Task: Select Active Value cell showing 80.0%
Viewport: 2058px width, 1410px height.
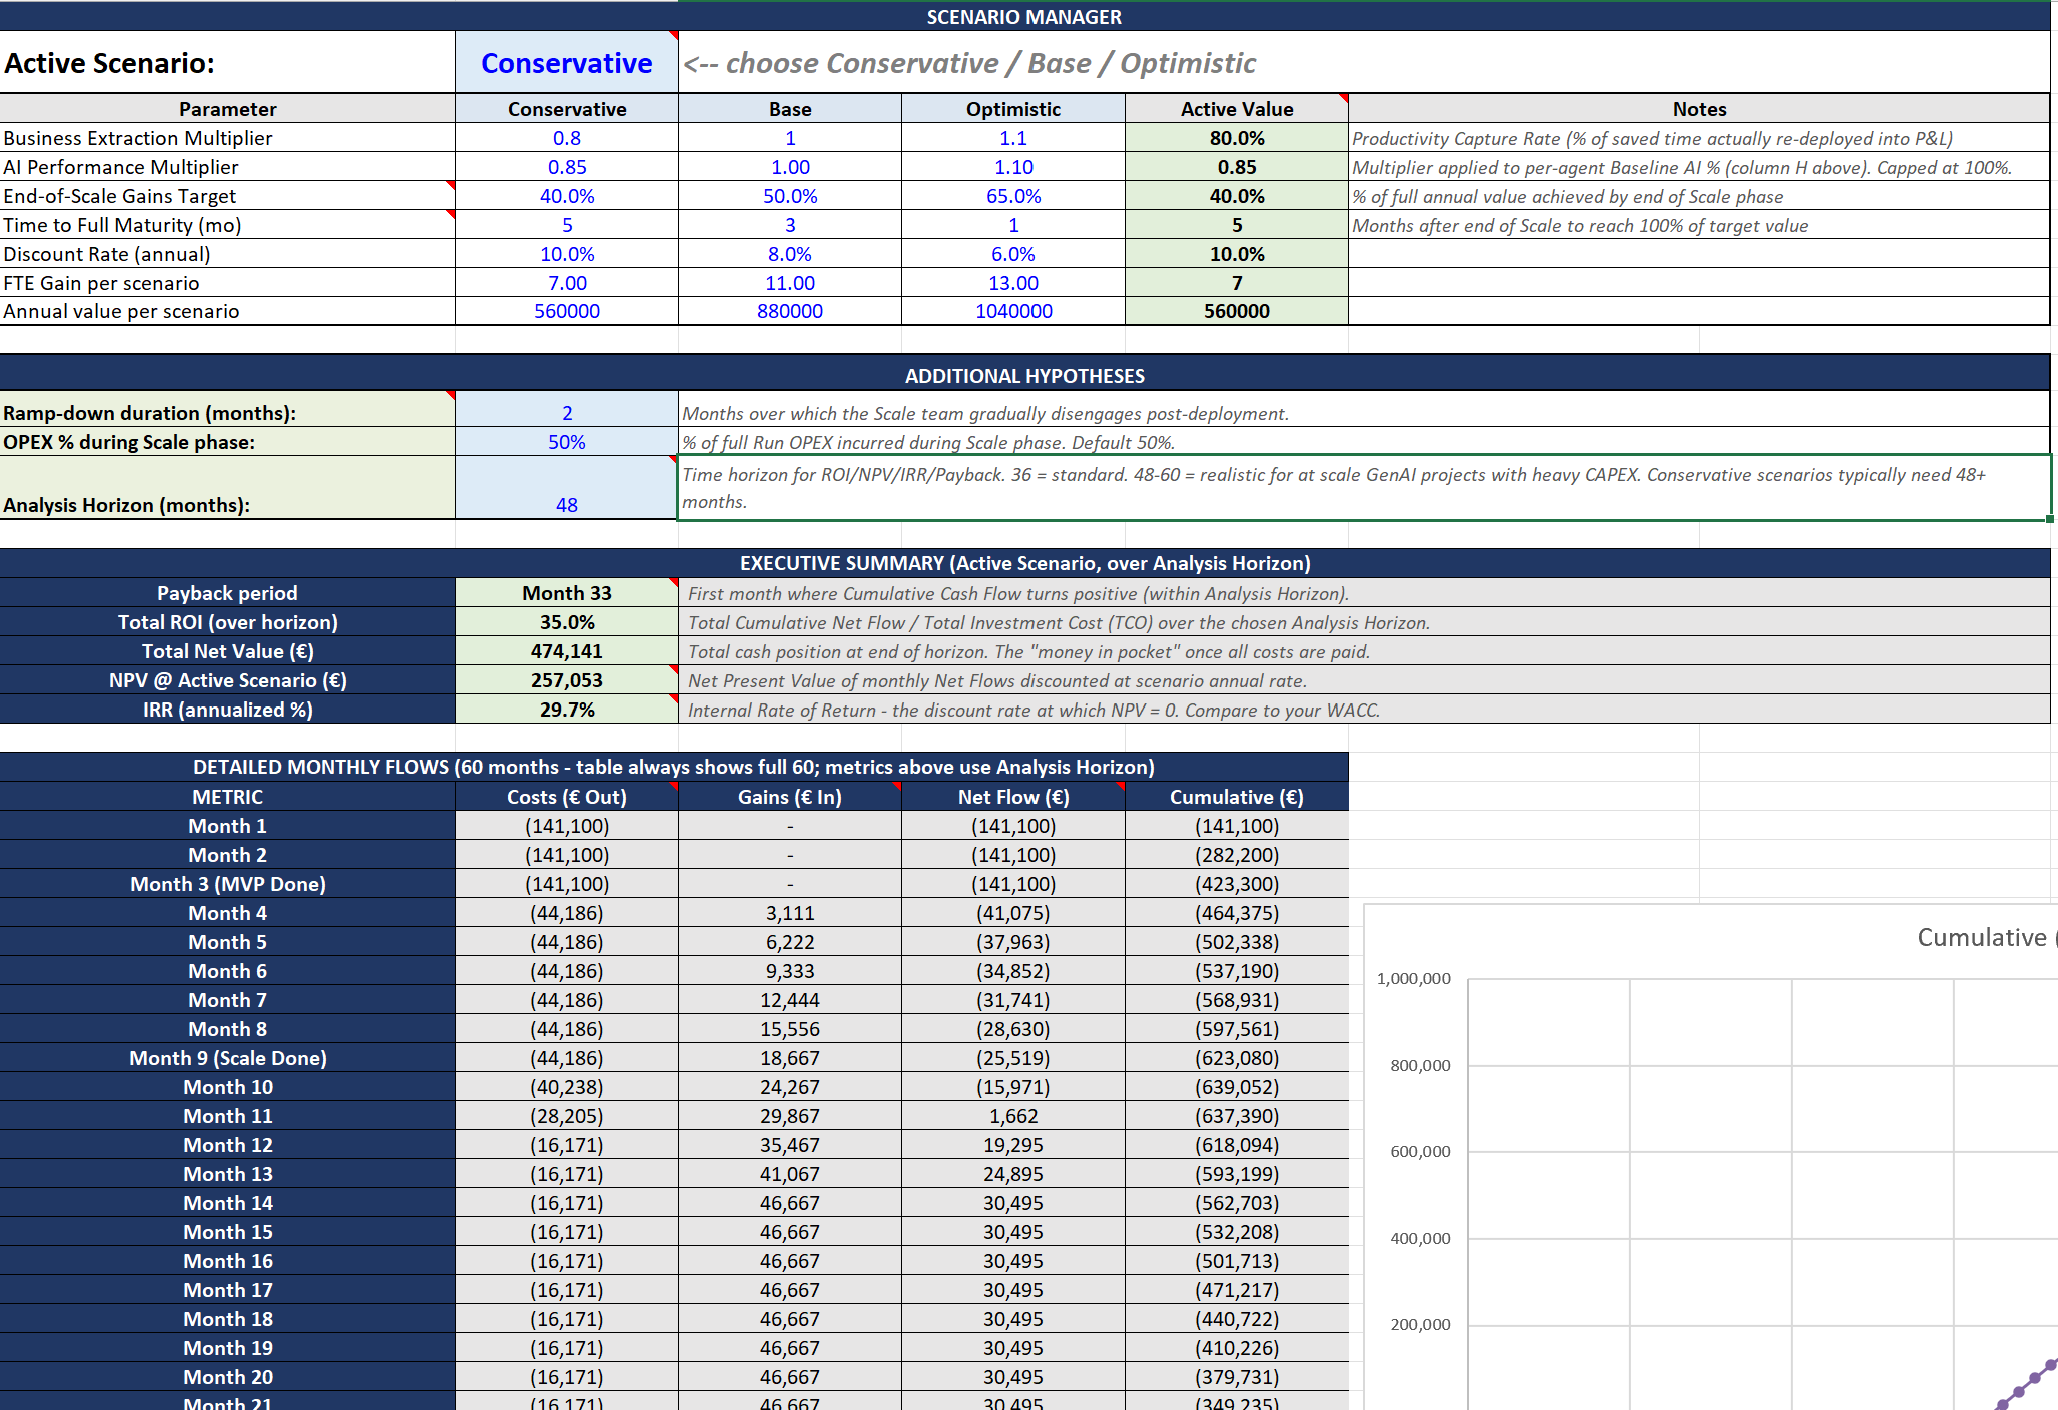Action: pyautogui.click(x=1237, y=138)
